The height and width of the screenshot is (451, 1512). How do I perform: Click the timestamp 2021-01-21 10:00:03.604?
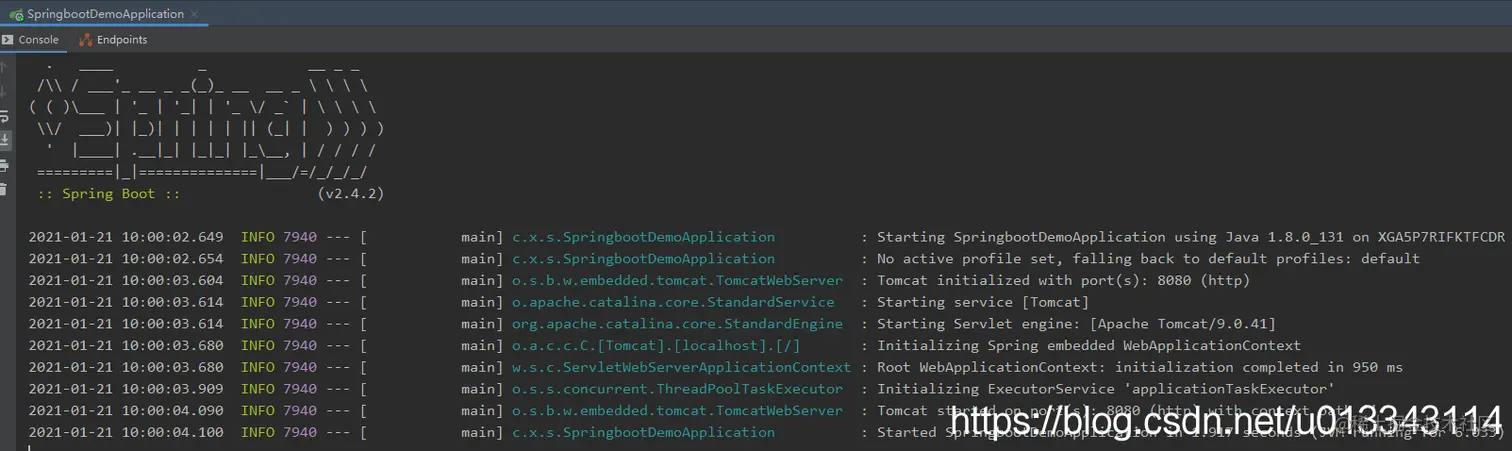tap(126, 281)
